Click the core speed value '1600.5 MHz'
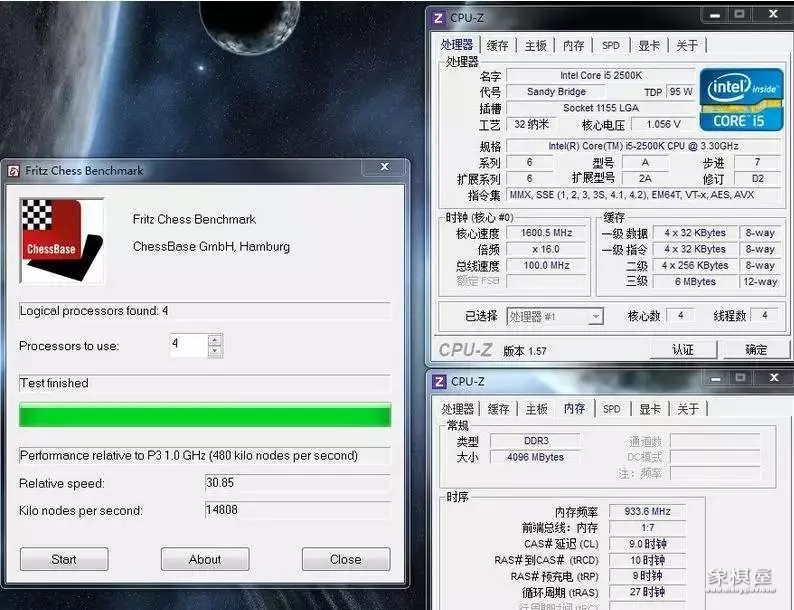The image size is (794, 610). pyautogui.click(x=546, y=233)
